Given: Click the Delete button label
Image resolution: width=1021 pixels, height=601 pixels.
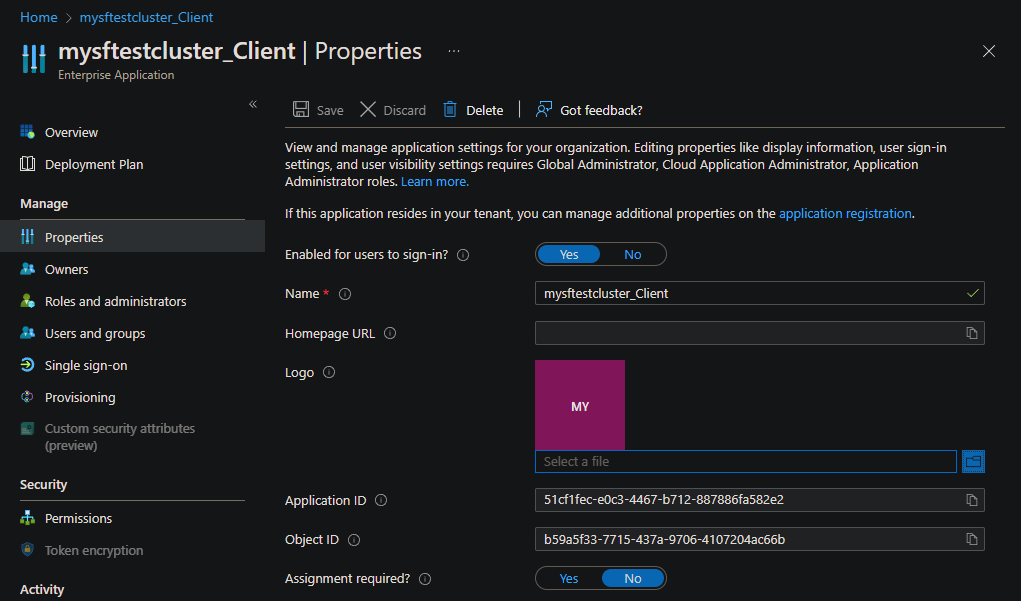Looking at the screenshot, I should click(484, 111).
